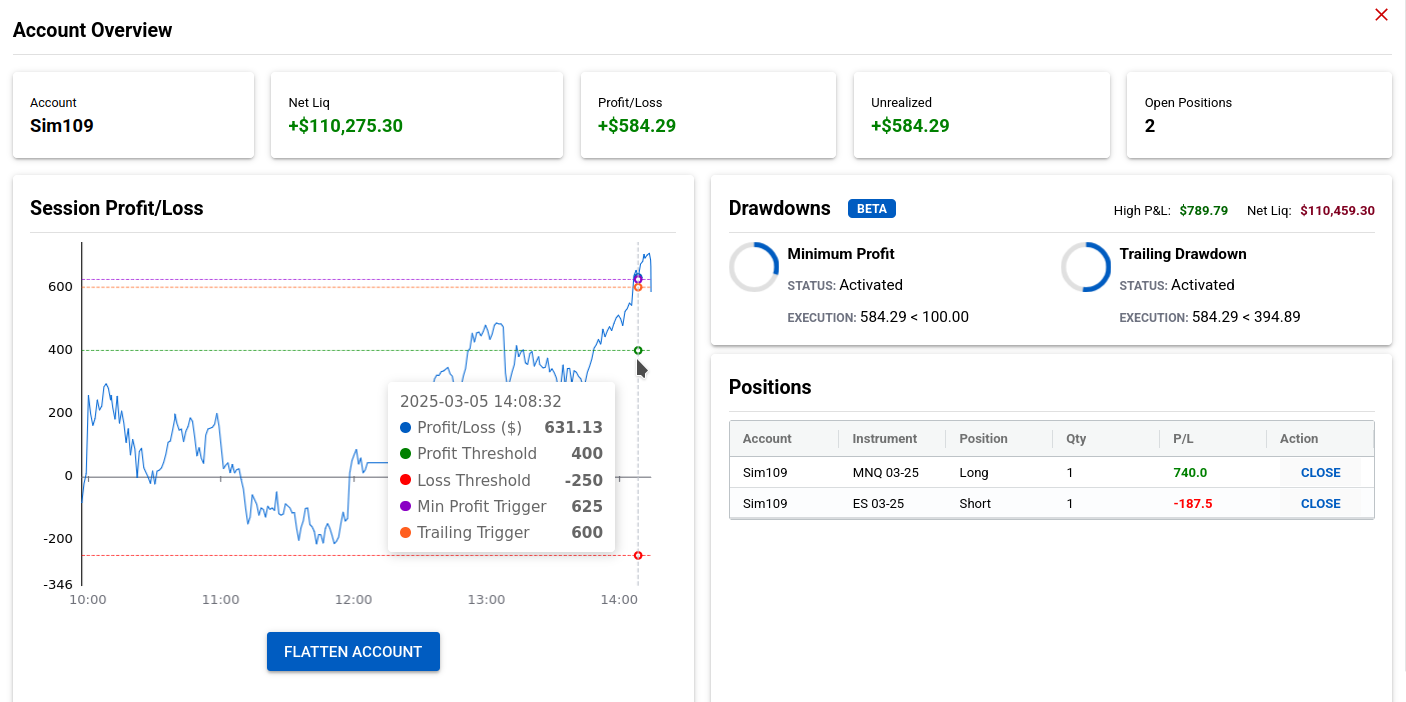Viewport: 1406px width, 702px height.
Task: Click the red trigger marker on the crosshair line
Action: (638, 555)
